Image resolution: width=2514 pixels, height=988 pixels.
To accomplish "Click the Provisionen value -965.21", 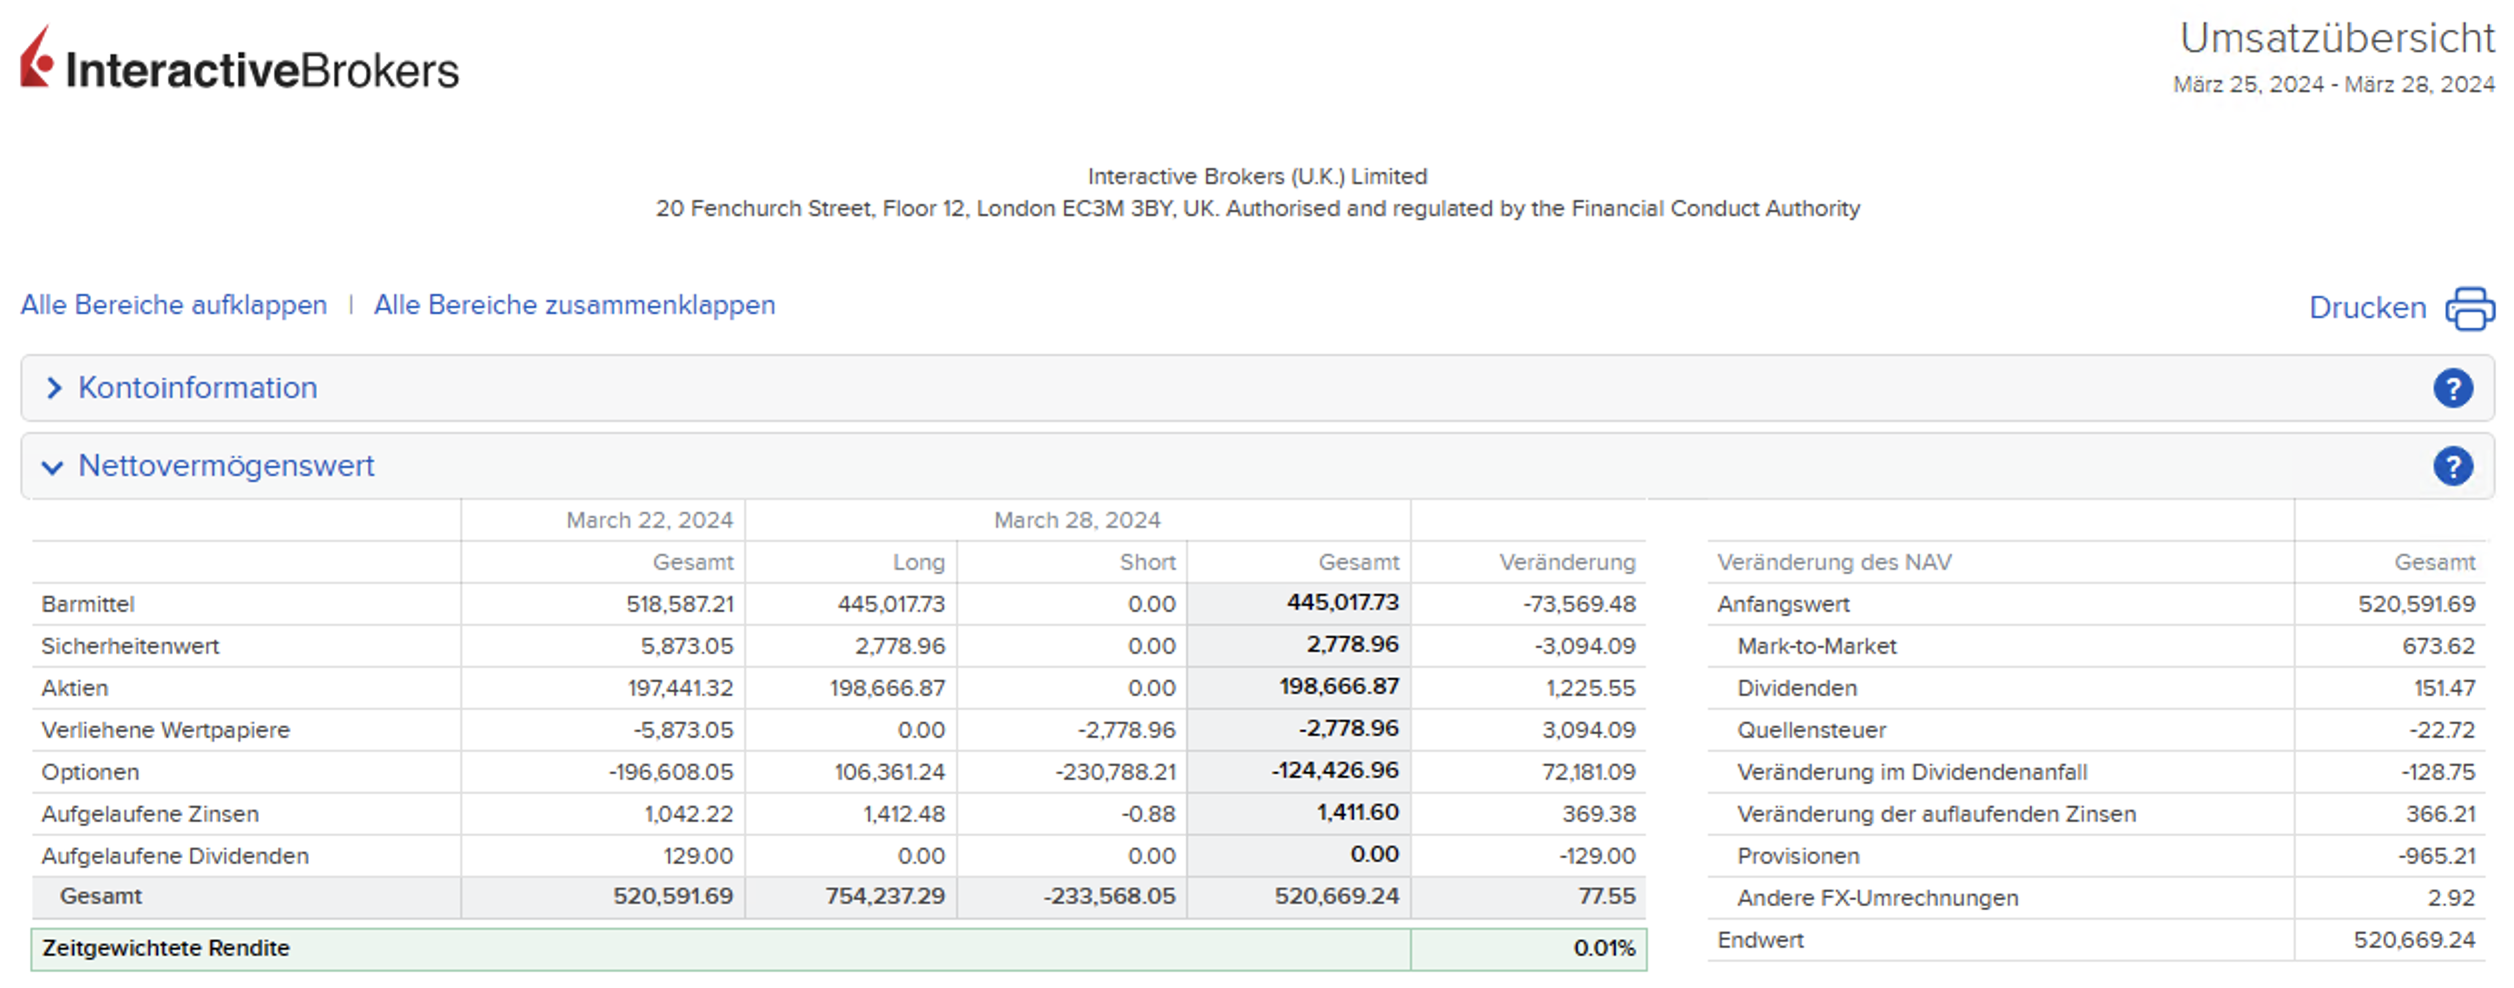I will tap(2435, 856).
